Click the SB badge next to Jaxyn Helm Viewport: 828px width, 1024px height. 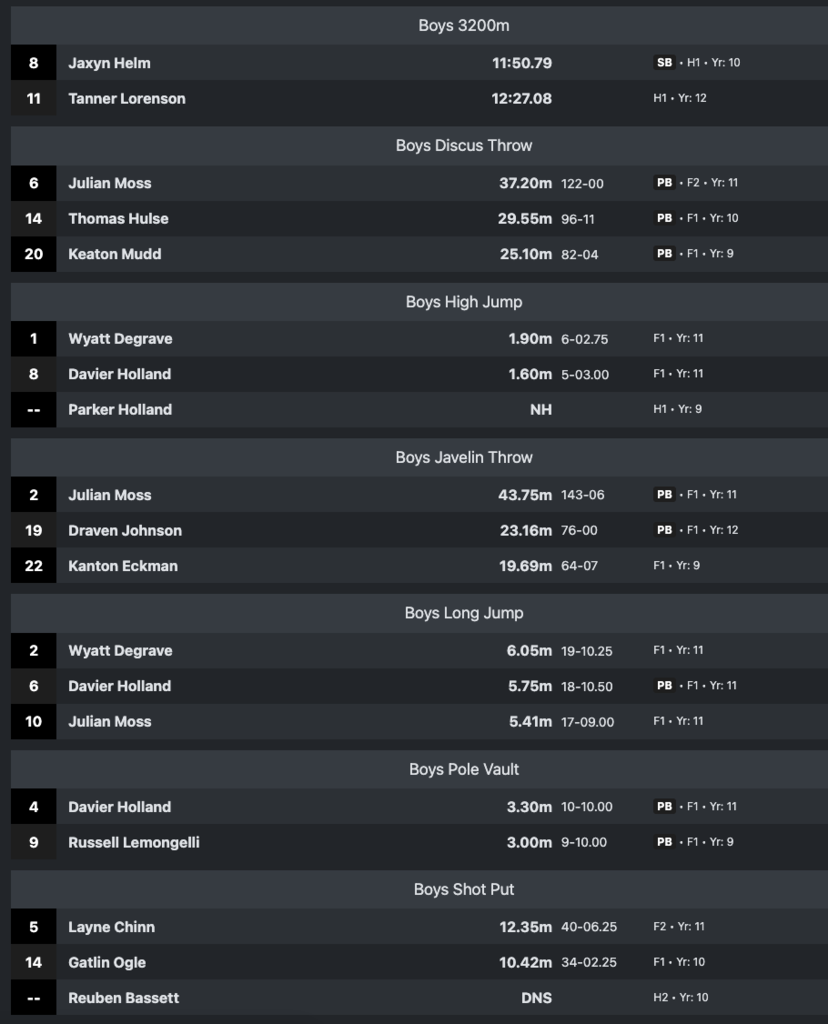click(664, 63)
